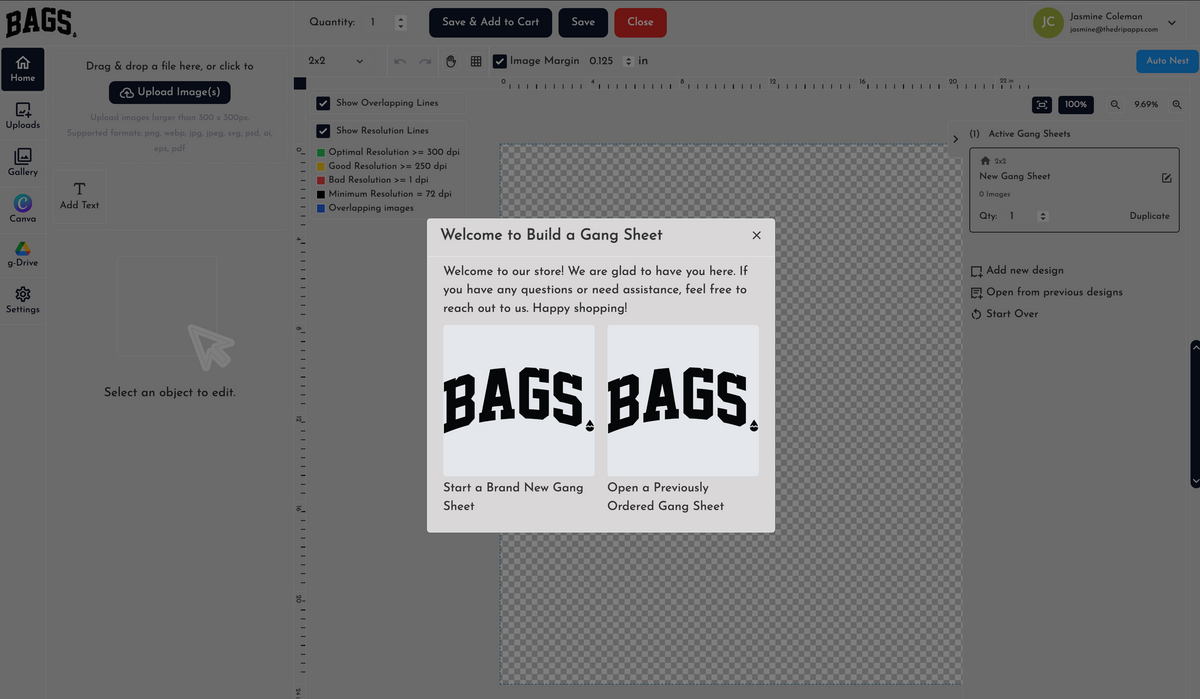Screen dimensions: 1200x699
Task: Click the Active Gang Sheets heading
Action: coord(1029,134)
